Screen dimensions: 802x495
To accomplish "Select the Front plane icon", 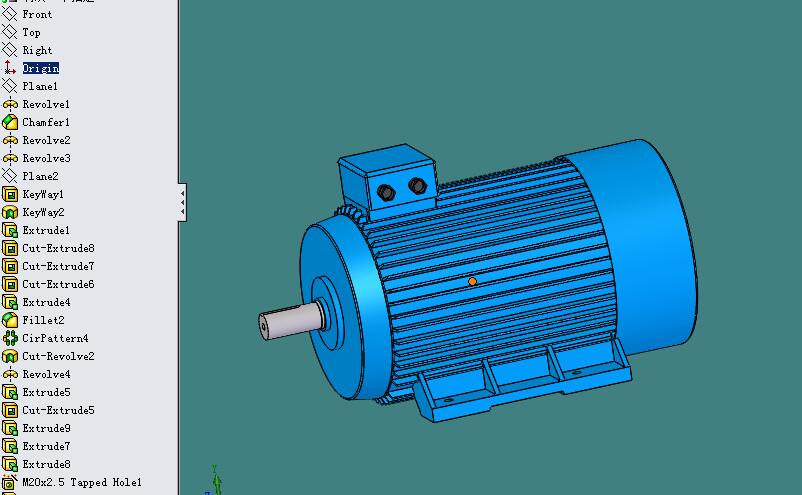I will (10, 14).
